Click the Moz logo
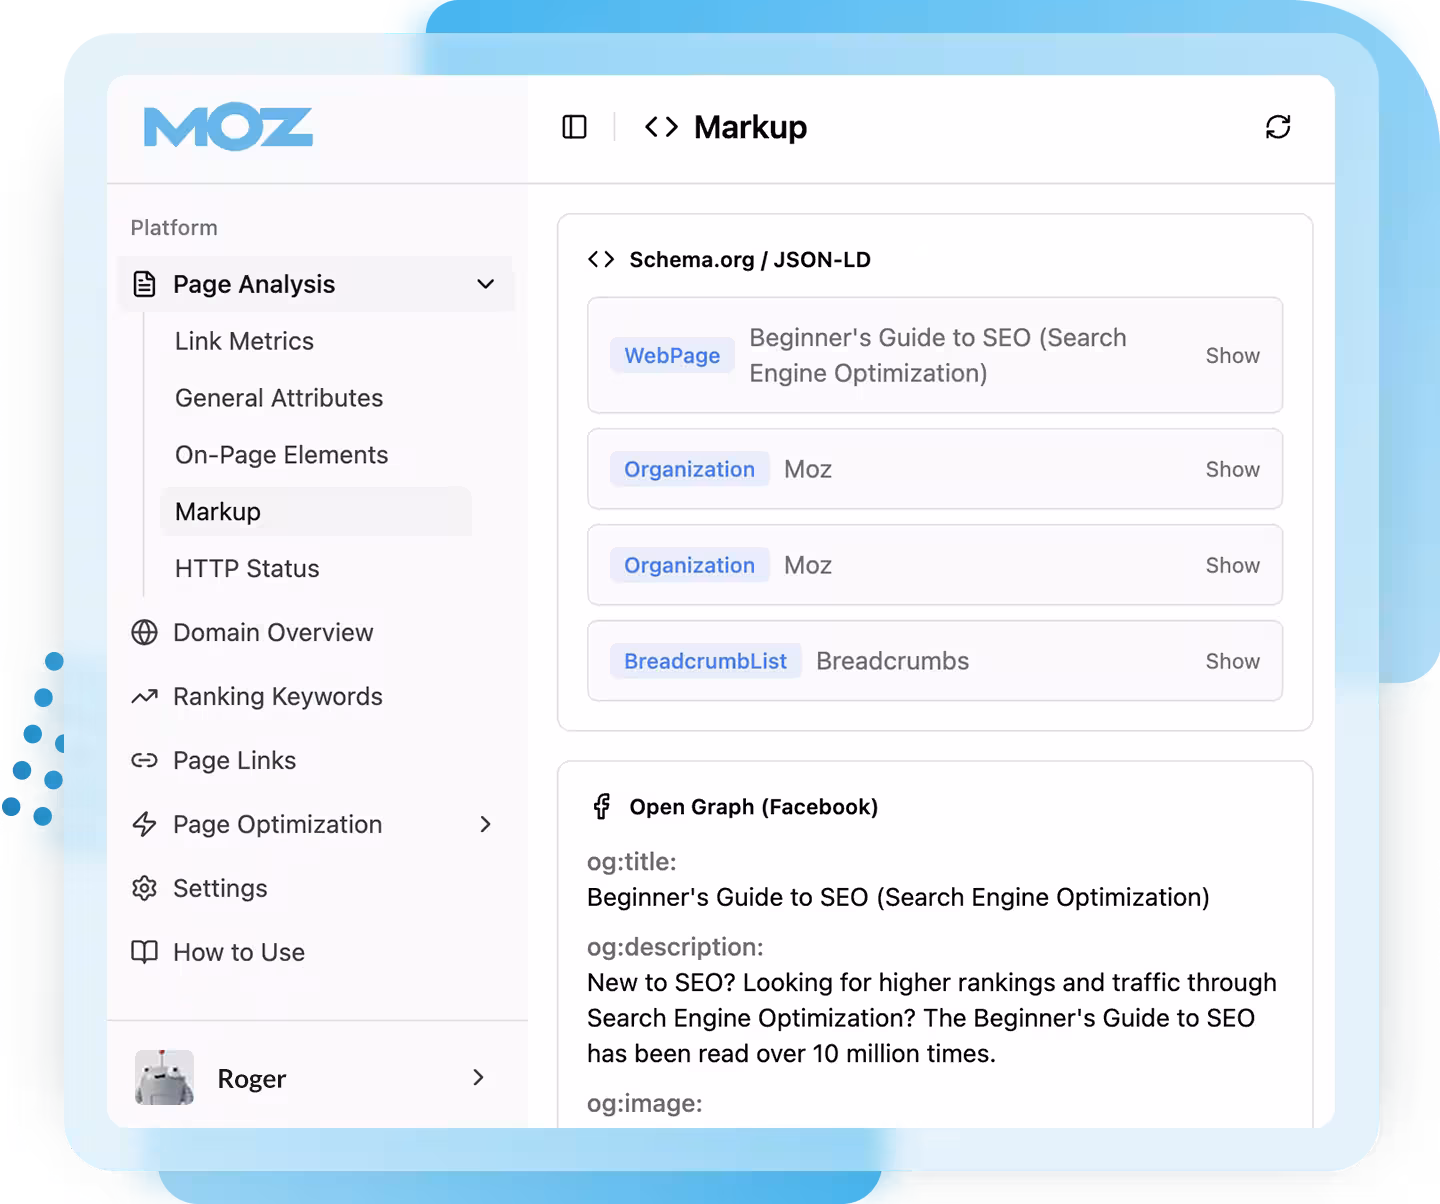The height and width of the screenshot is (1204, 1440). 228,128
